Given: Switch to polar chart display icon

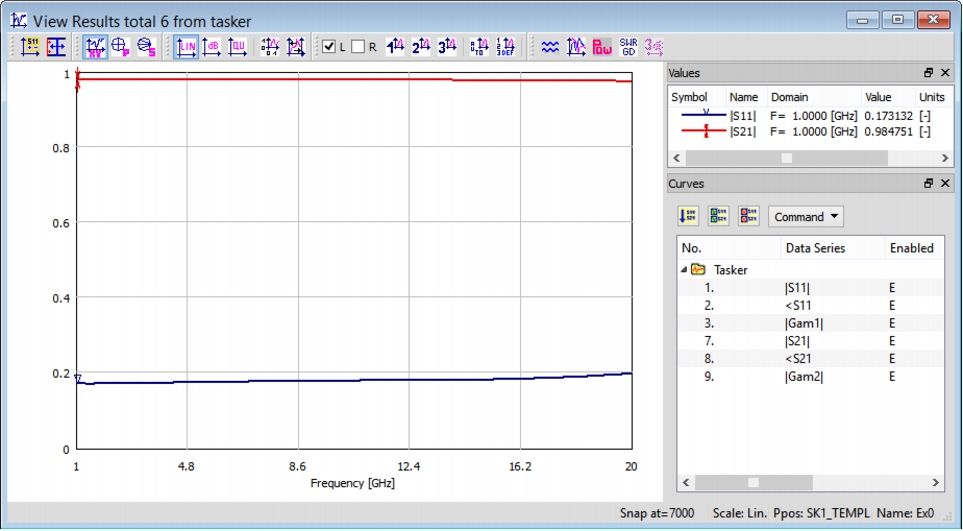Looking at the screenshot, I should 121,47.
